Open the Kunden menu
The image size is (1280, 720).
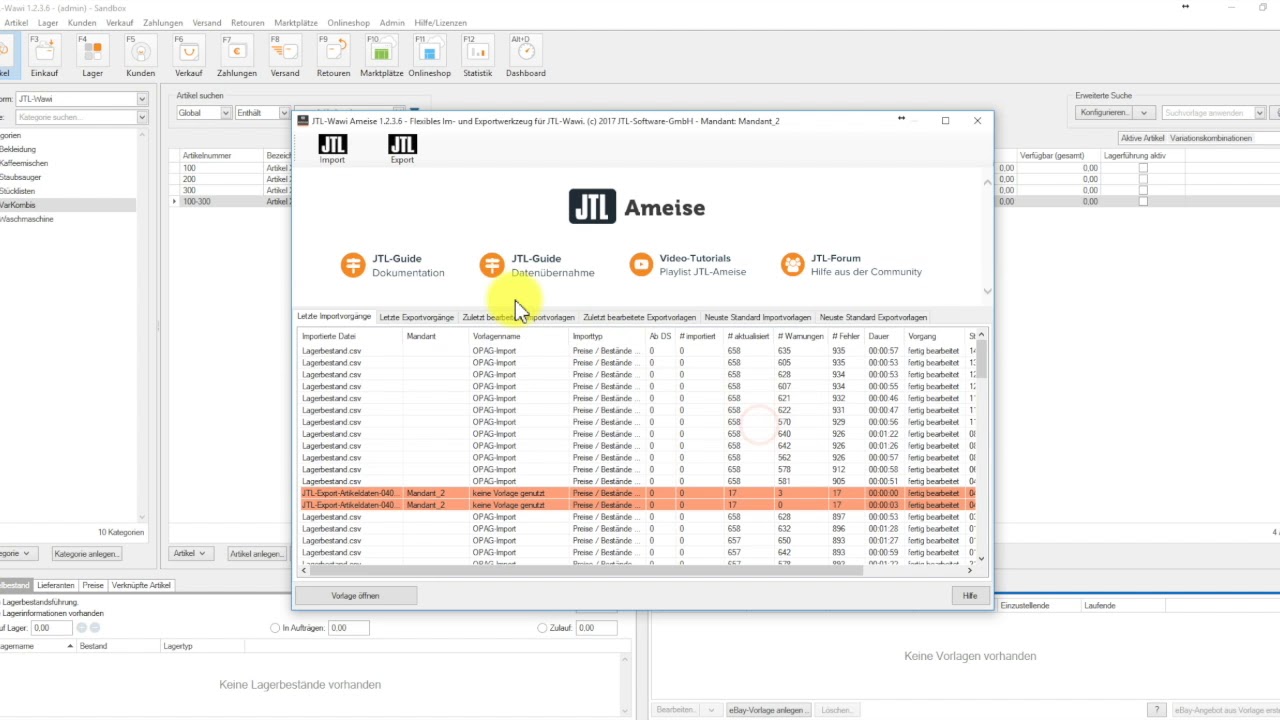(x=82, y=22)
